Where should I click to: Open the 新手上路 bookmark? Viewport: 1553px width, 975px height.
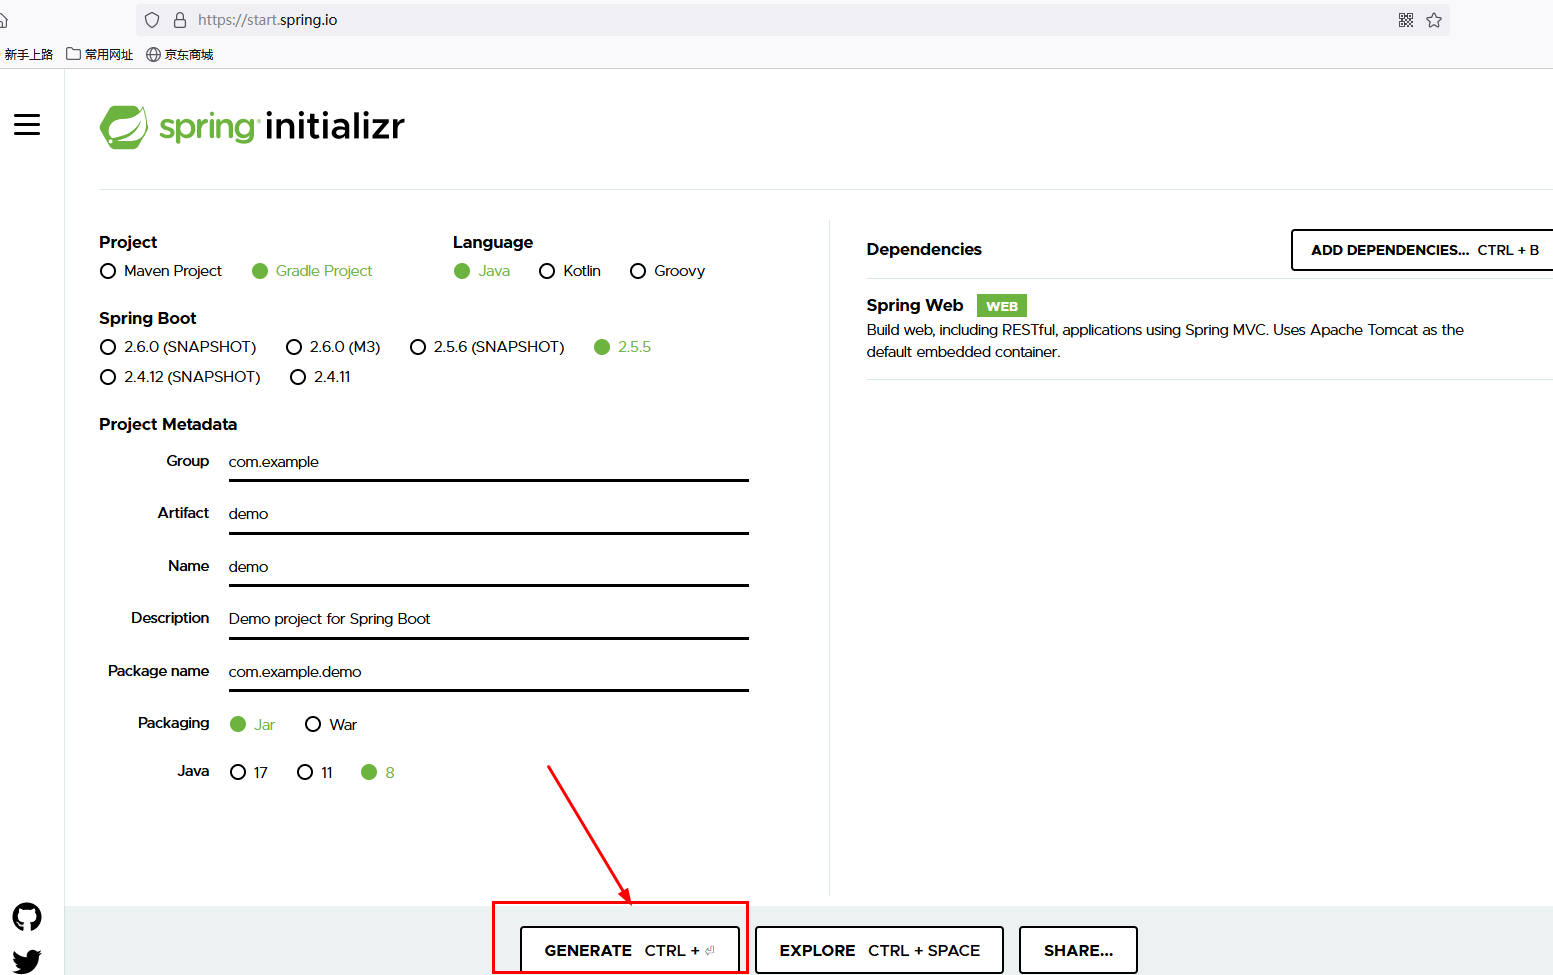click(29, 54)
